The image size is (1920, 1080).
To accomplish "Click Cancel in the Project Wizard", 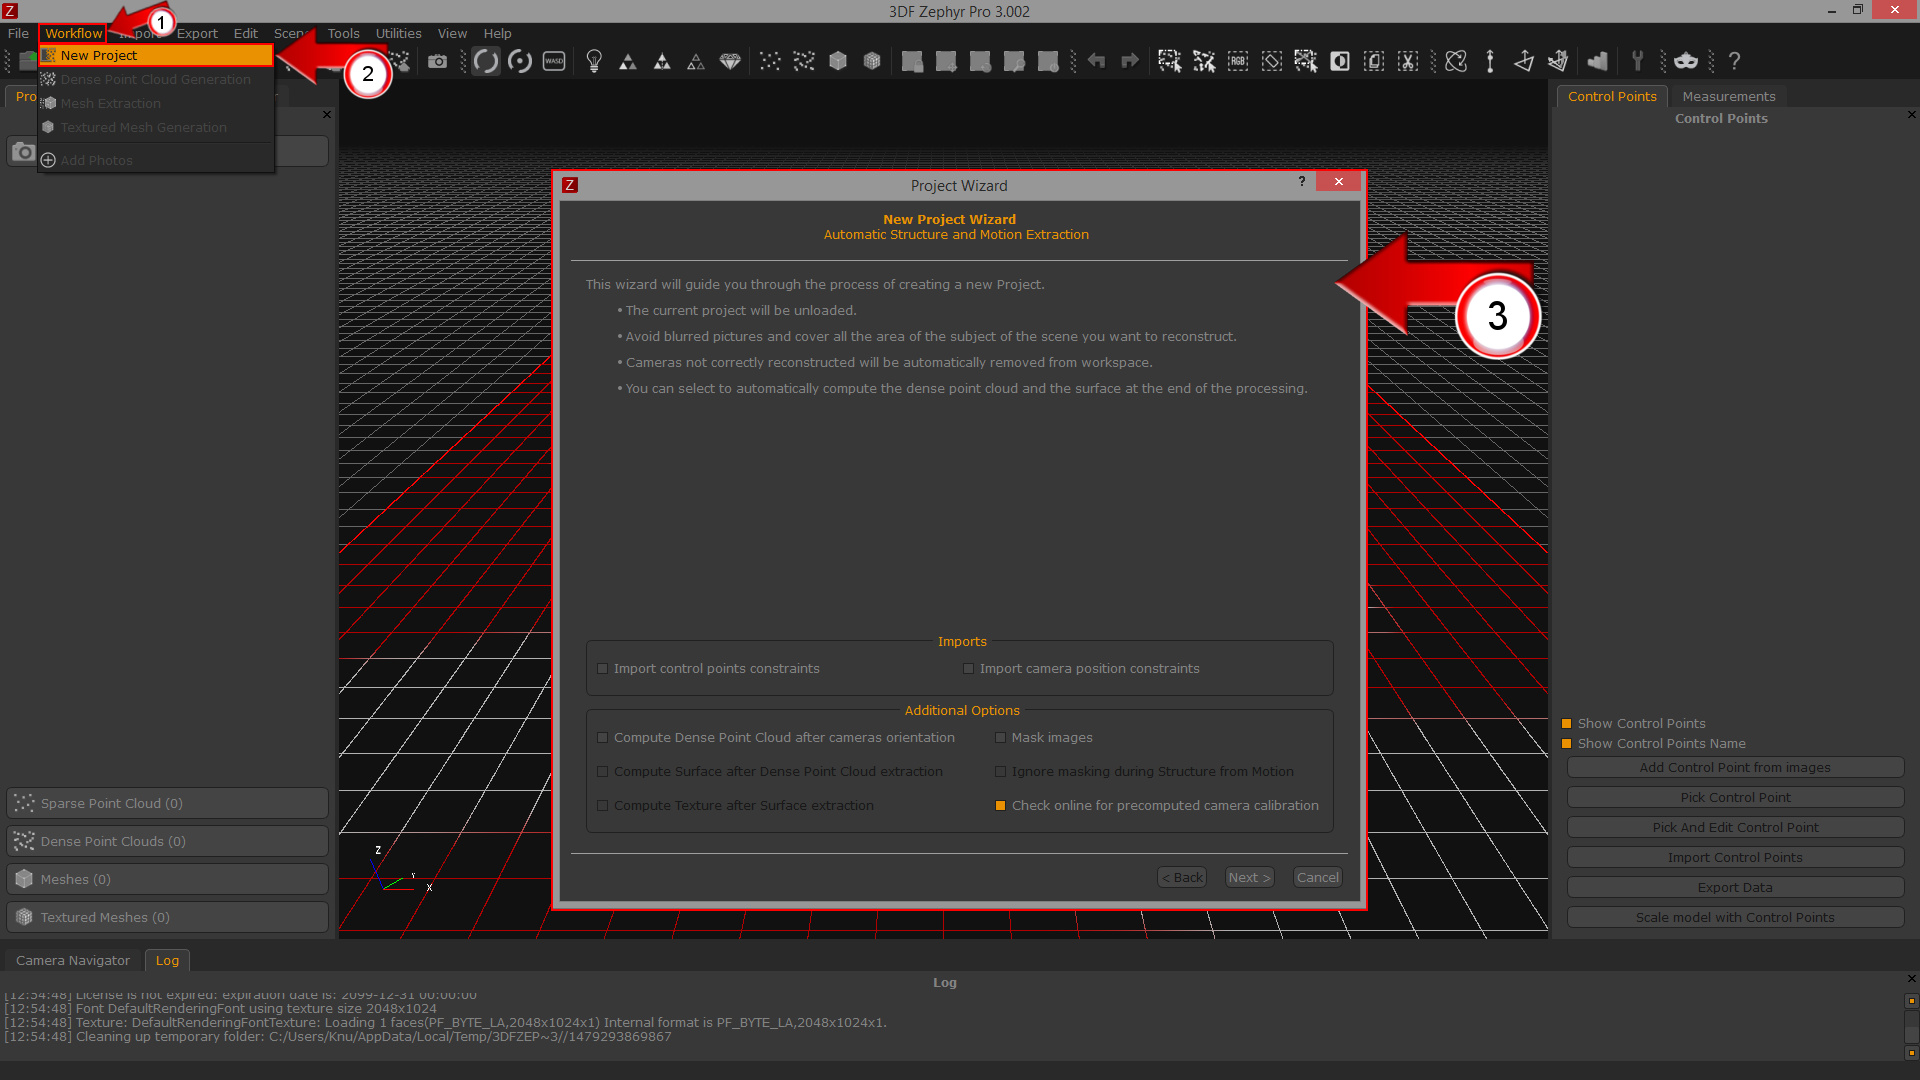I will [x=1317, y=877].
